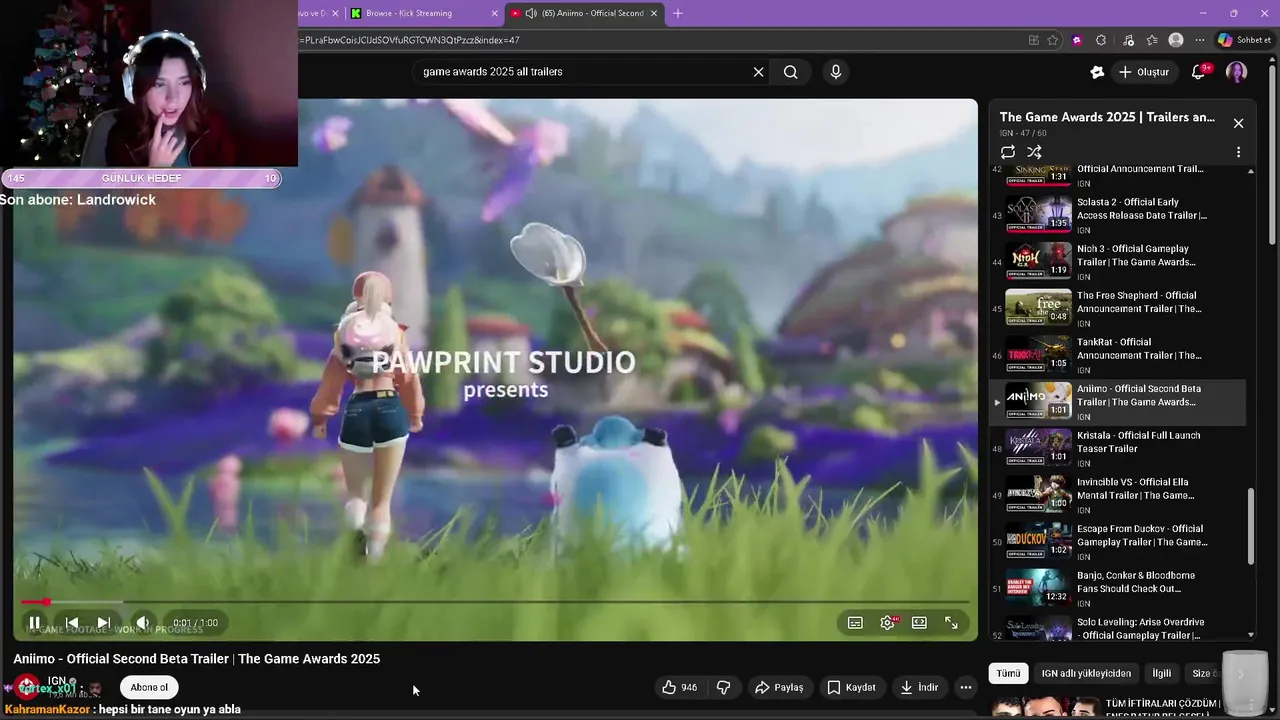Open IGN channel name under video
The image size is (1280, 720).
click(57, 681)
